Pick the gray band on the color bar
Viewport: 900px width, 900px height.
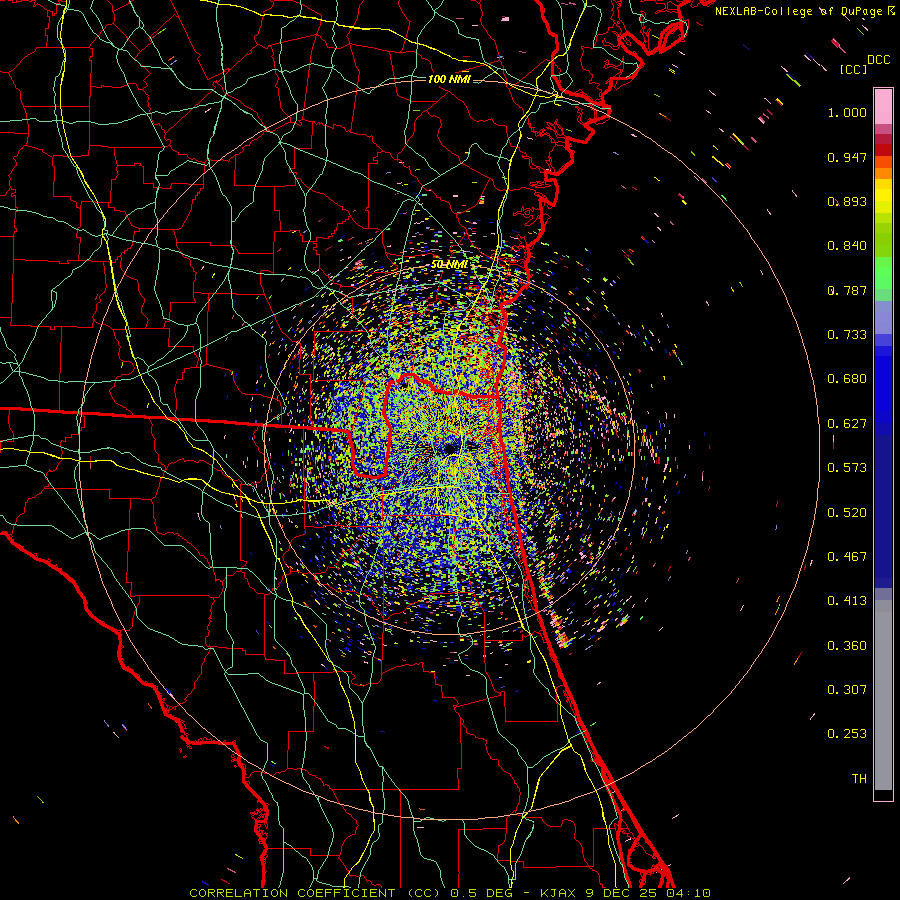(883, 695)
